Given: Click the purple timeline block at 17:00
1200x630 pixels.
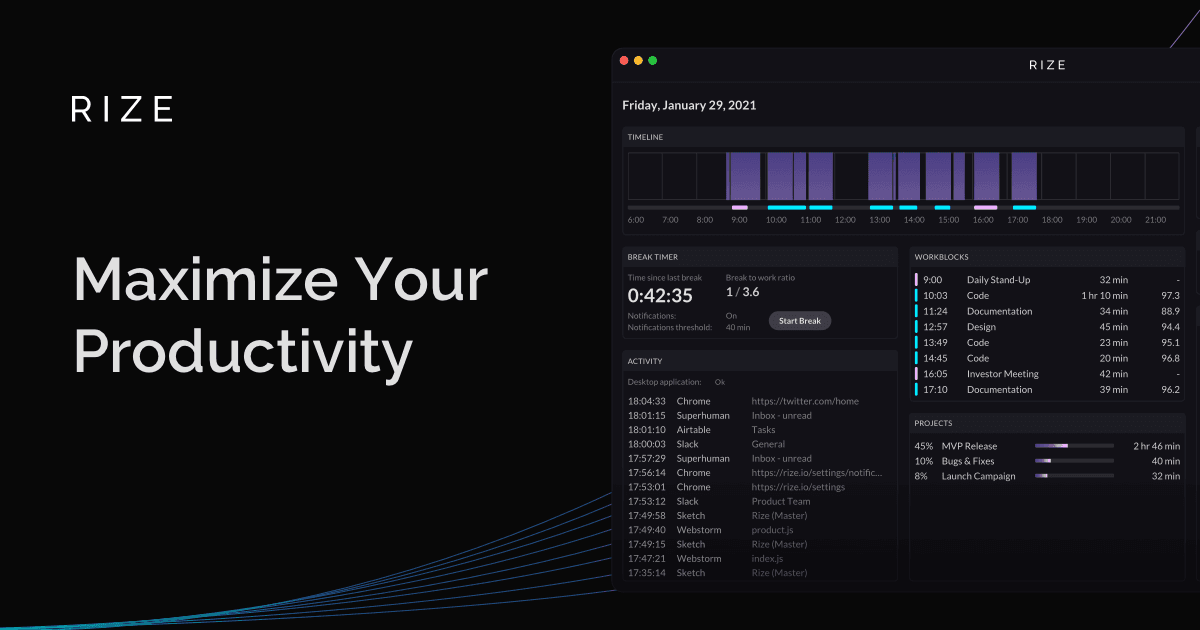Looking at the screenshot, I should point(1023,176).
